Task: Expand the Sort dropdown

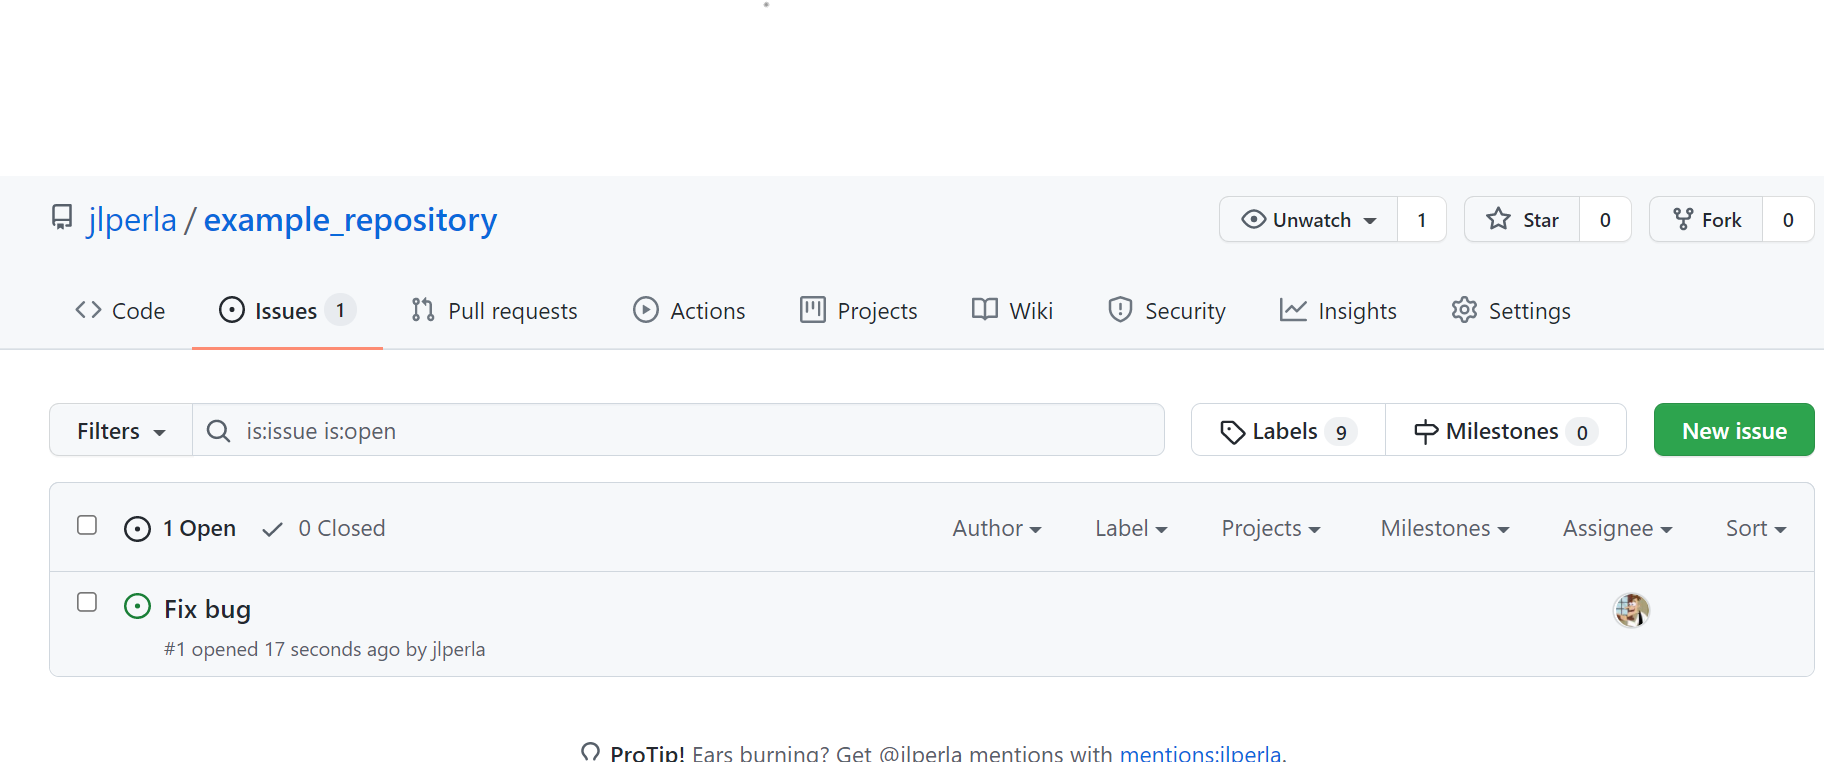Action: tap(1755, 528)
